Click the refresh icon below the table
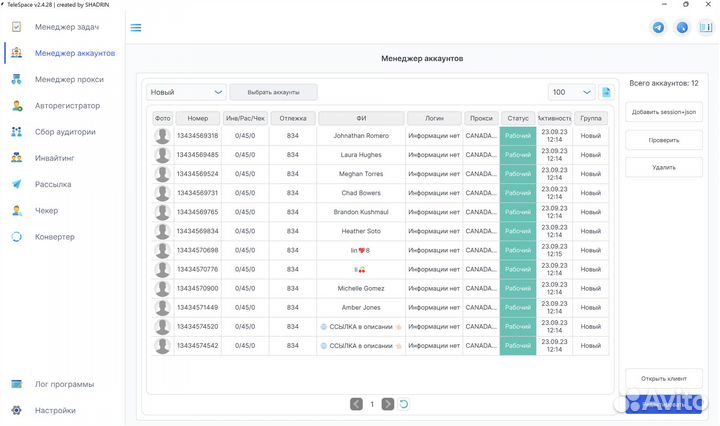Viewport: 720px width, 426px height. click(404, 404)
